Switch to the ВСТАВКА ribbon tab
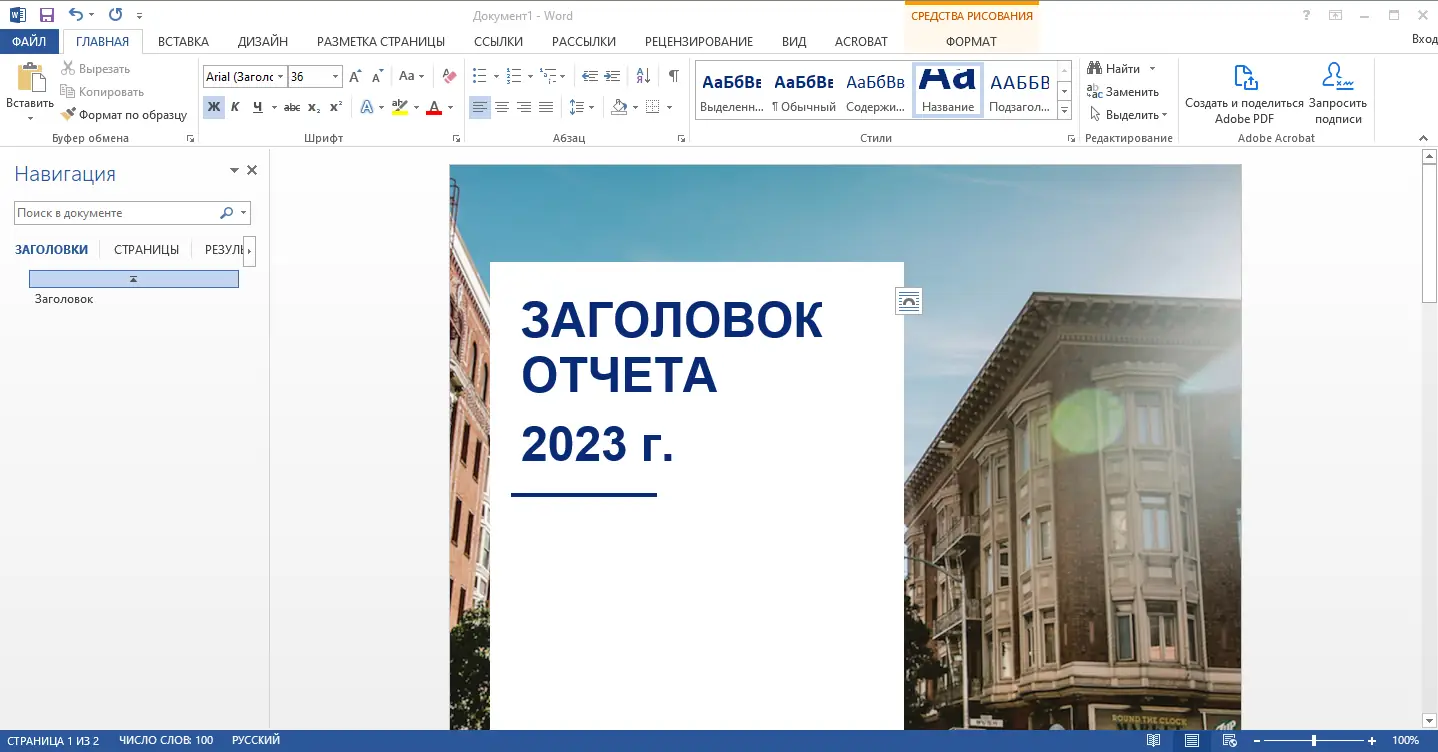1438x752 pixels. coord(183,41)
